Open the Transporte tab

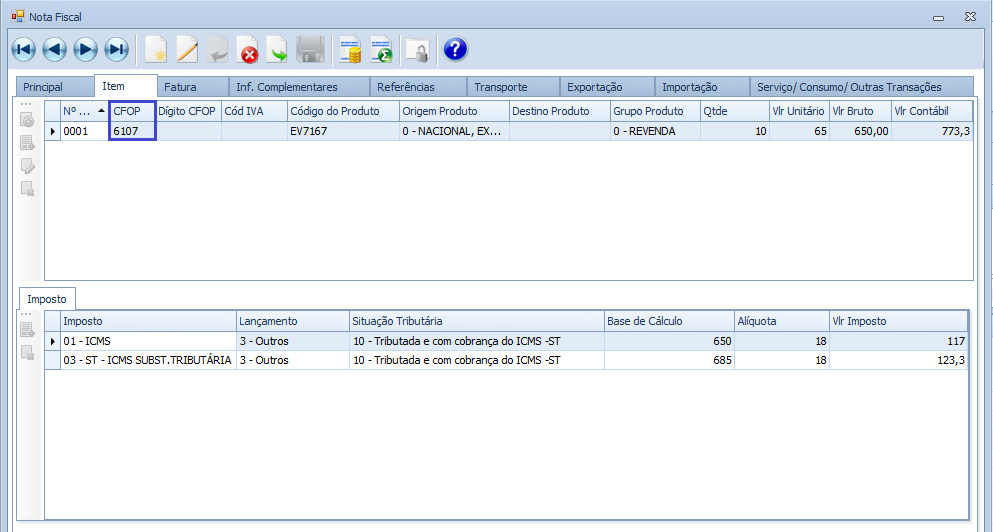(500, 87)
